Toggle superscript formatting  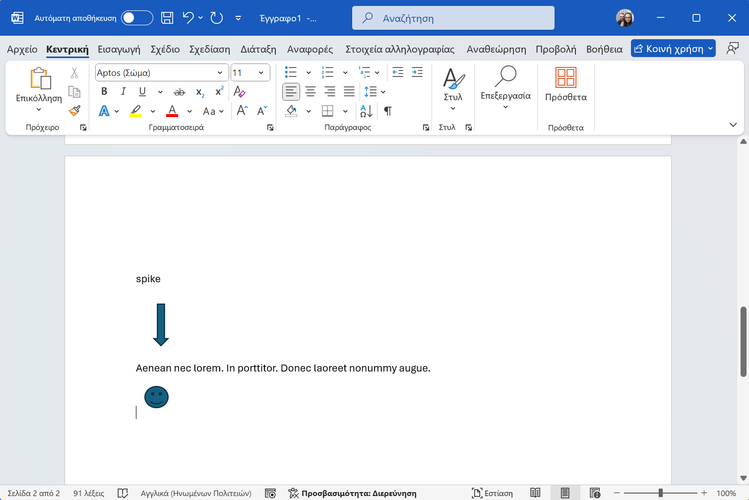pos(219,91)
